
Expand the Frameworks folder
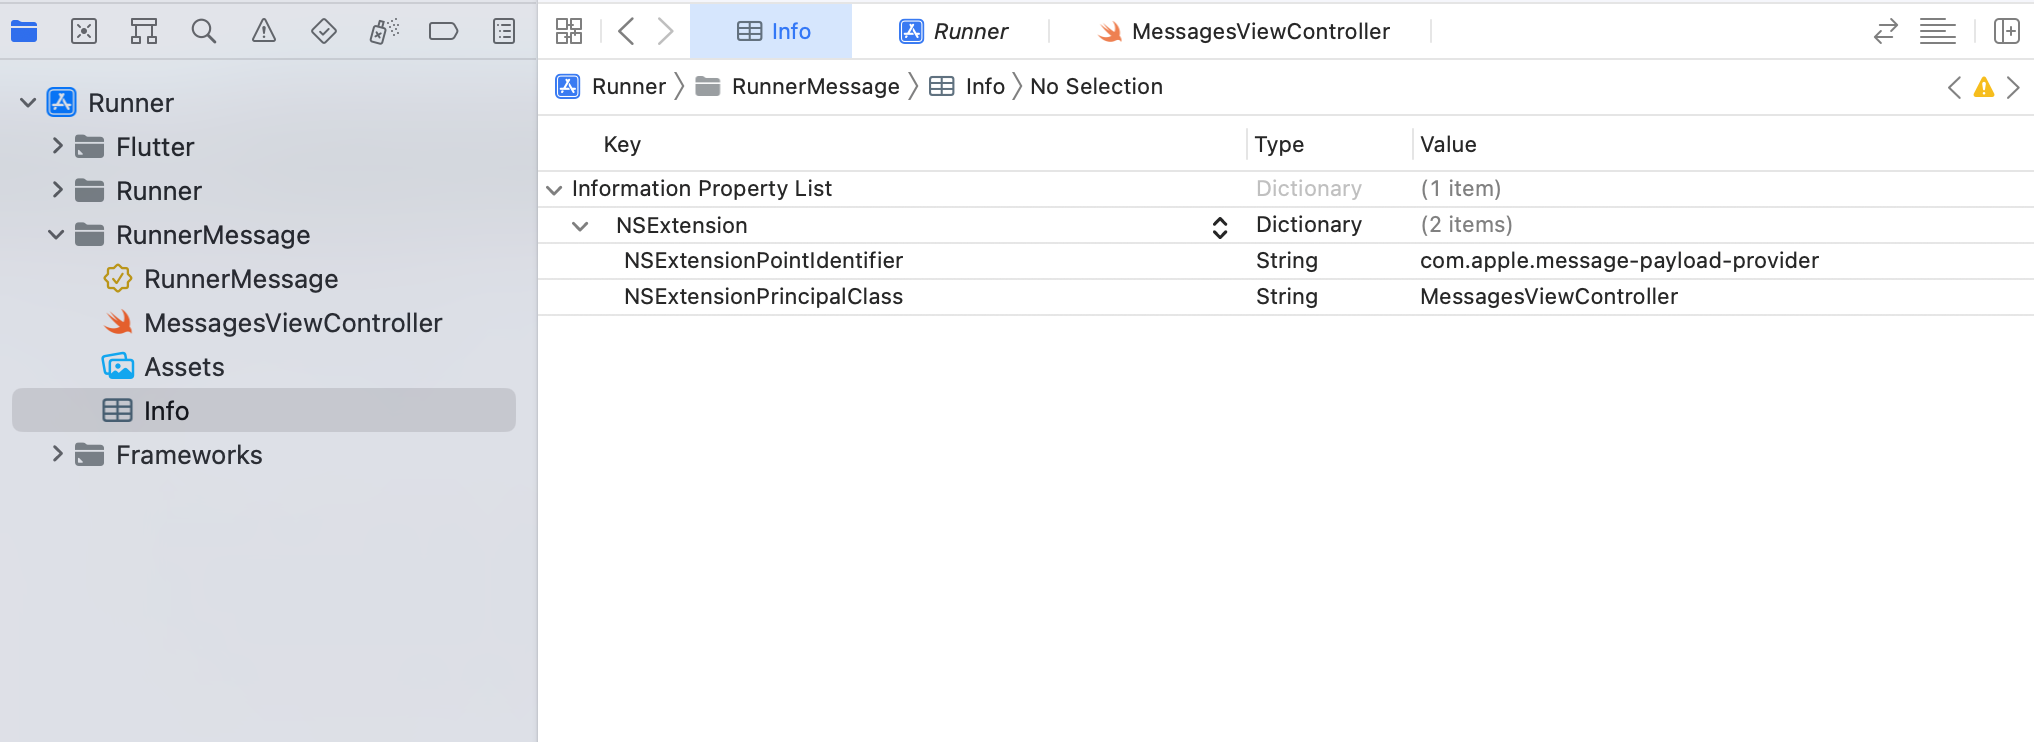click(x=57, y=455)
